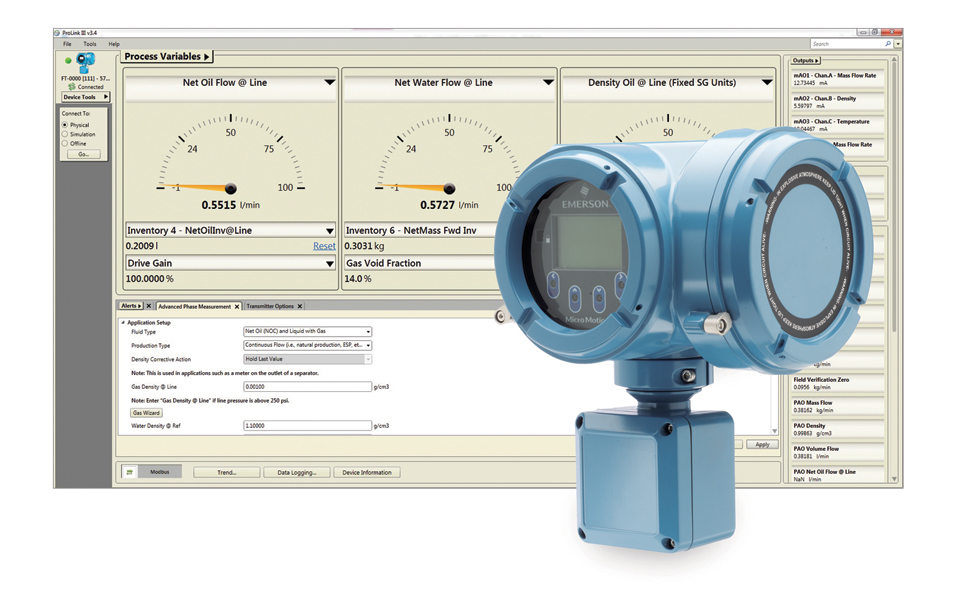The height and width of the screenshot is (600, 956).
Task: Click the transmitter device icon in the sidebar
Action: click(x=85, y=63)
